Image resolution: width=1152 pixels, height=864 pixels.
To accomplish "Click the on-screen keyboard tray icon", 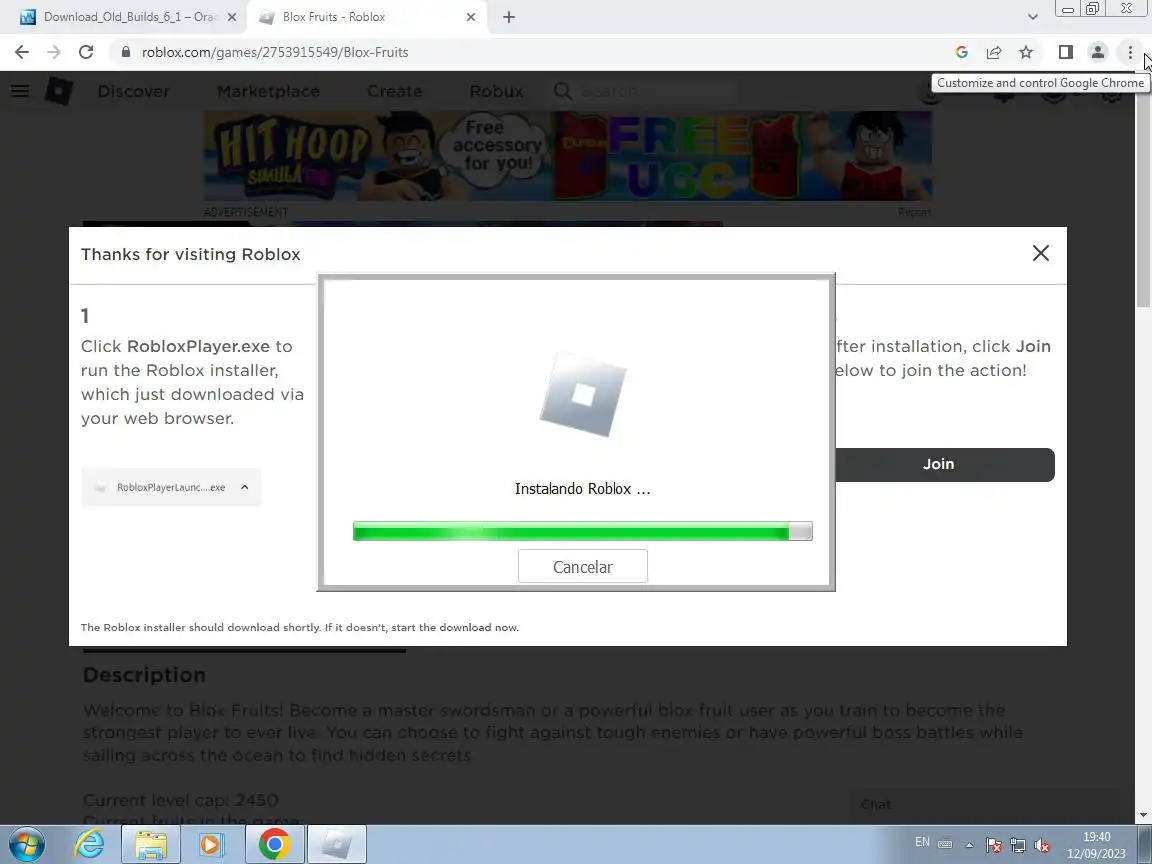I will [945, 845].
